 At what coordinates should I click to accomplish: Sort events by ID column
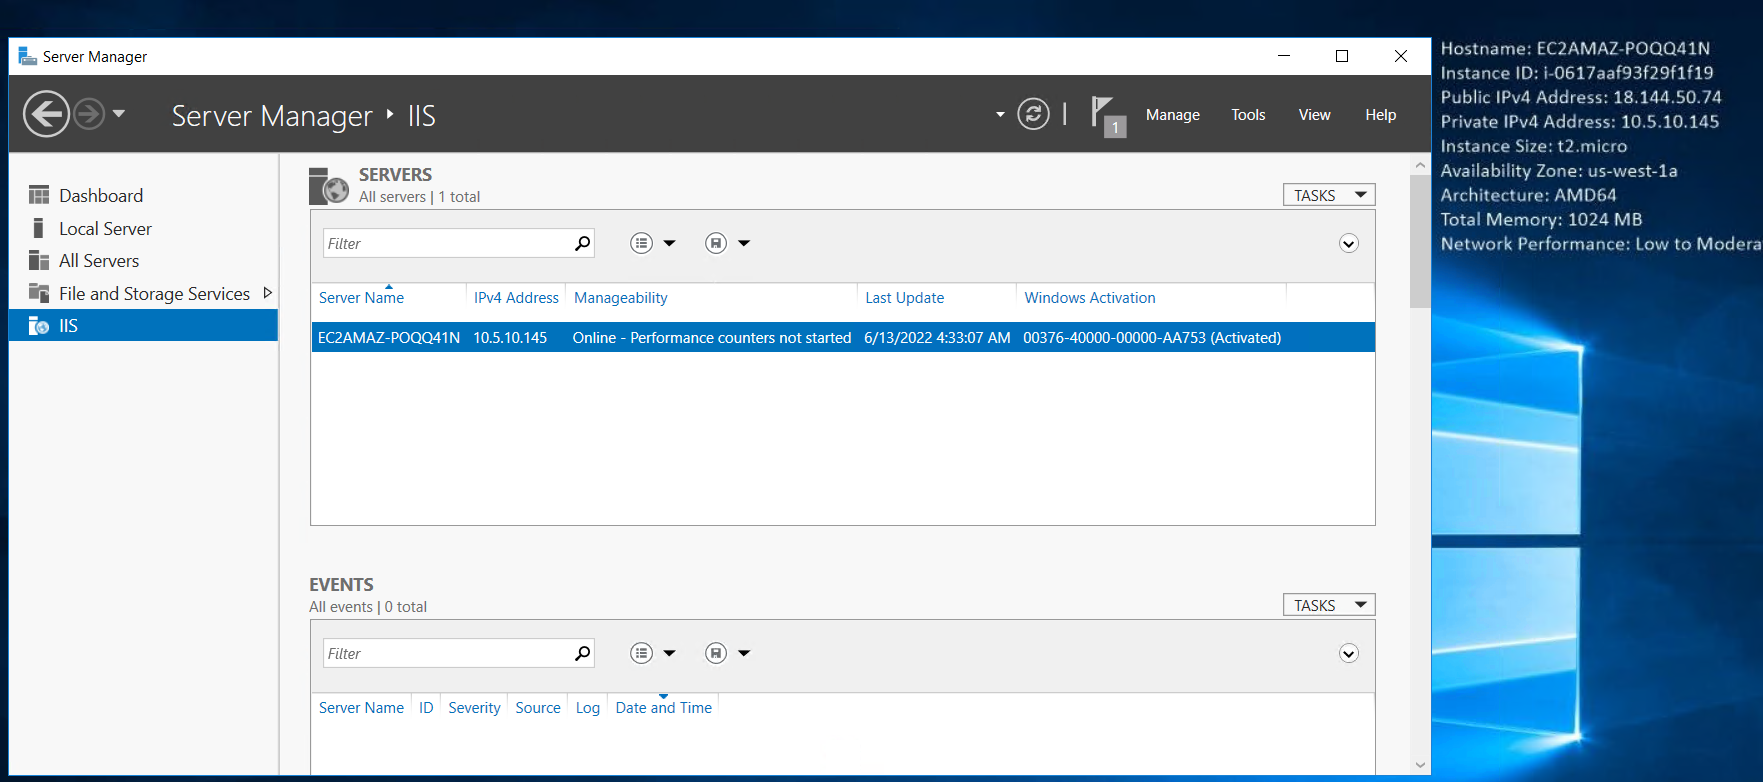tap(426, 708)
